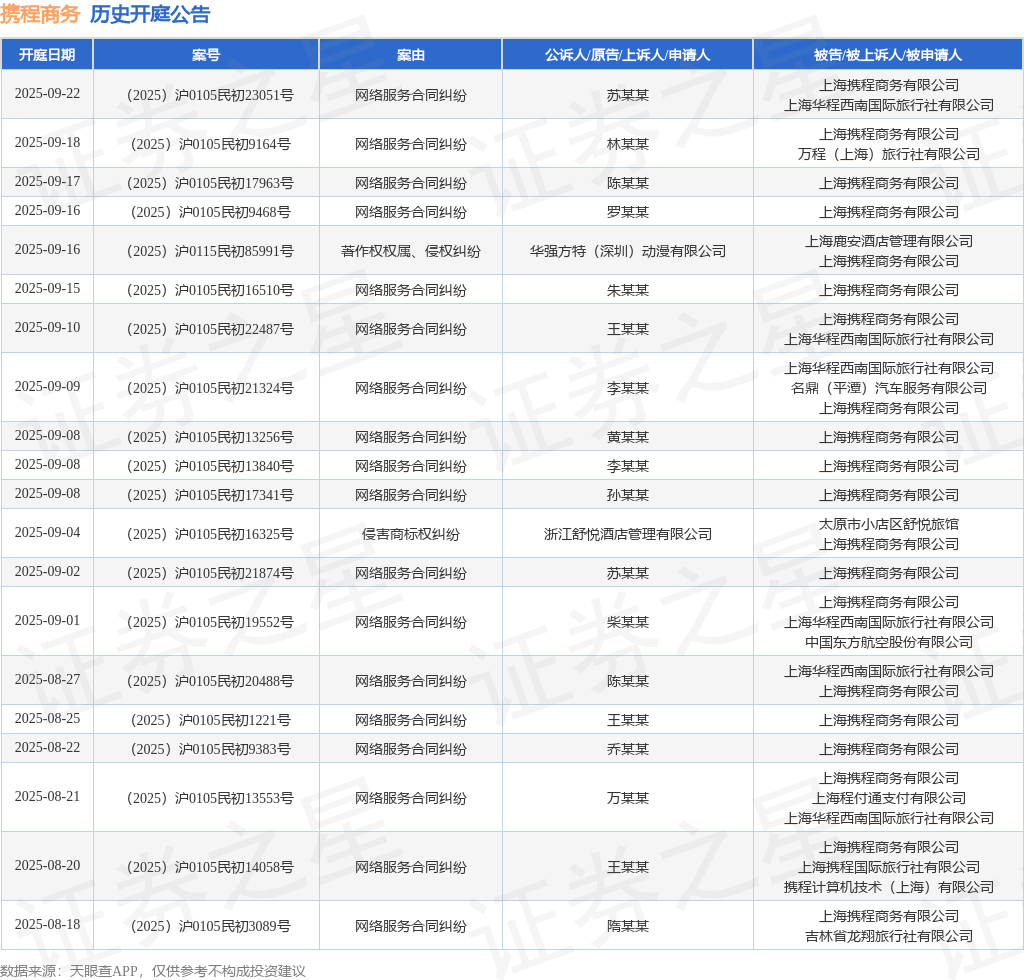The image size is (1024, 980).
Task: Click the 开庭日期 column header
Action: (x=47, y=55)
